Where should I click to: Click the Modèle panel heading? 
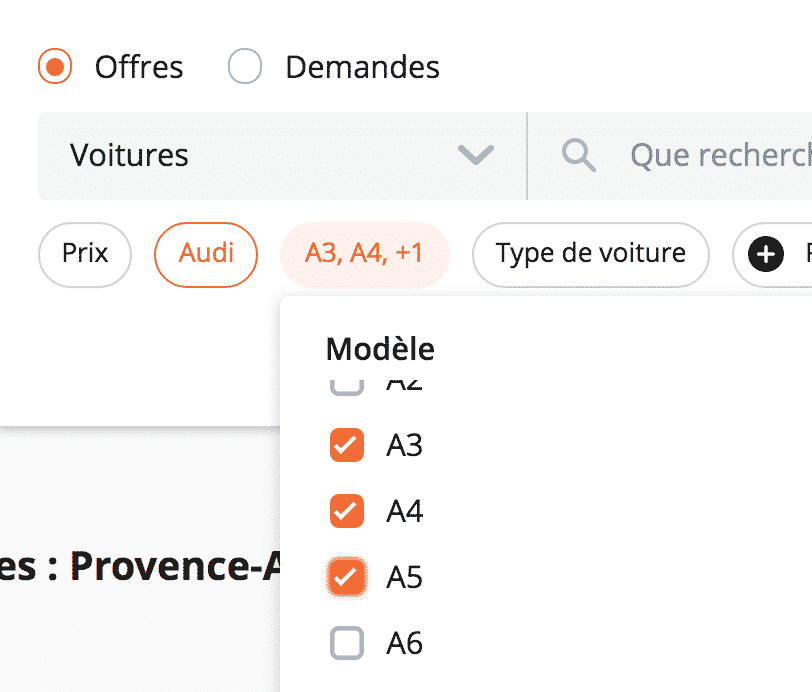pyautogui.click(x=380, y=349)
